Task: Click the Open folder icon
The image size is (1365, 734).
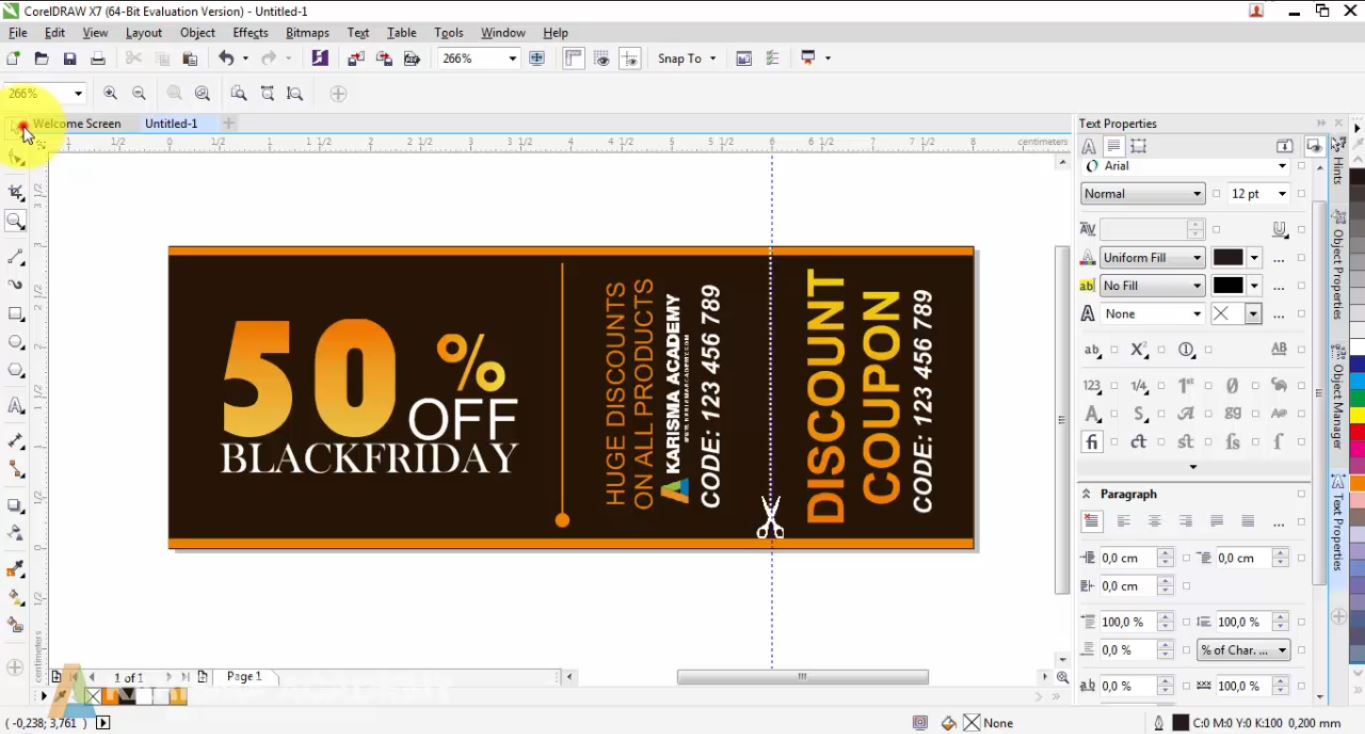Action: (41, 59)
